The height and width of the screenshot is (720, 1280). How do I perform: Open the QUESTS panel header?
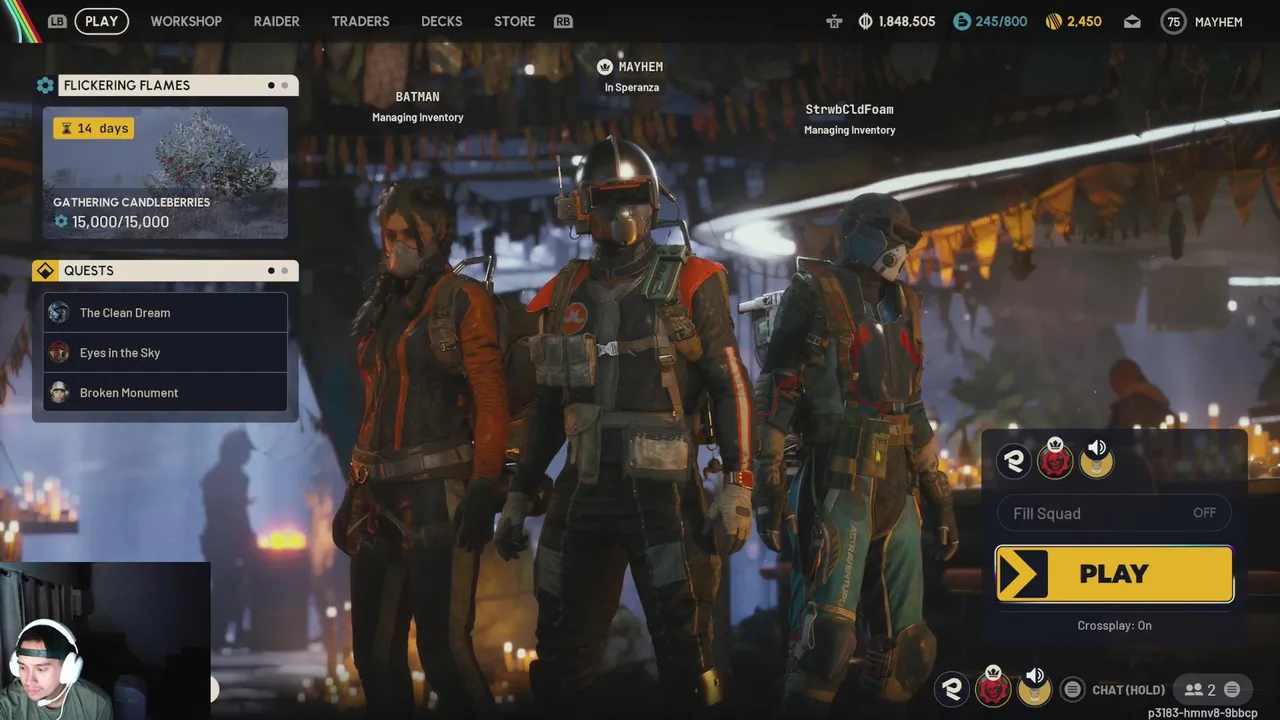pos(178,271)
